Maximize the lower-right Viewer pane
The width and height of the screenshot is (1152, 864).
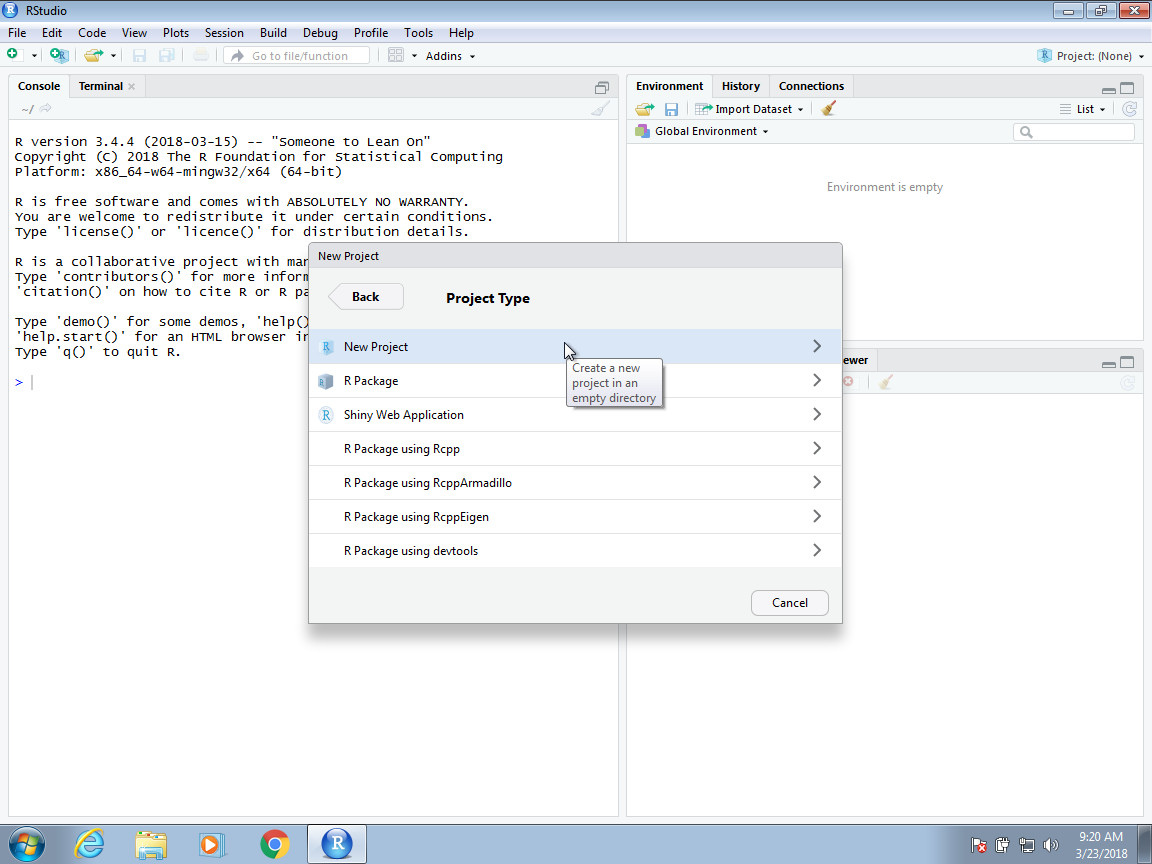[x=1127, y=362]
